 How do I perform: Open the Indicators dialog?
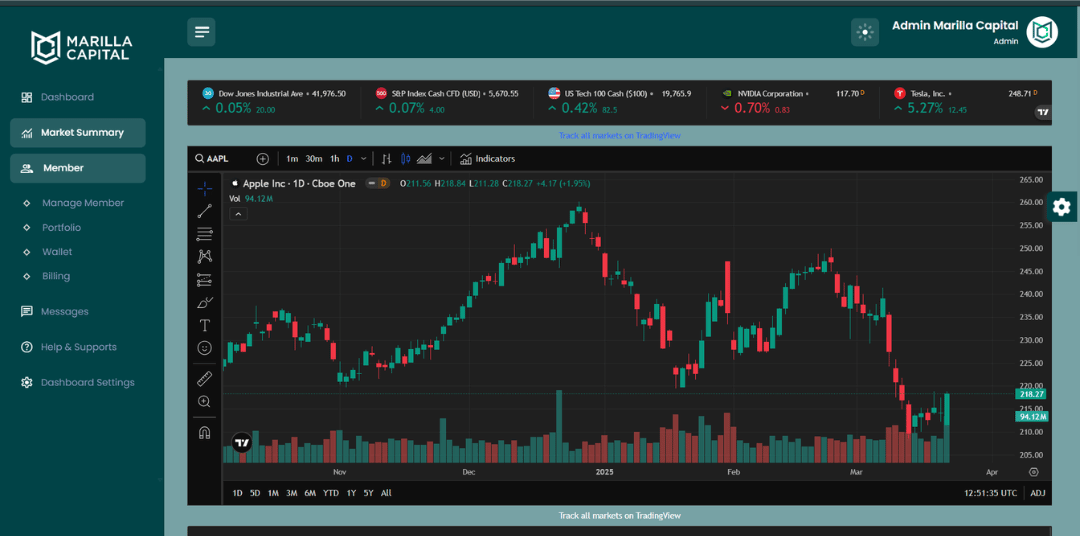487,158
